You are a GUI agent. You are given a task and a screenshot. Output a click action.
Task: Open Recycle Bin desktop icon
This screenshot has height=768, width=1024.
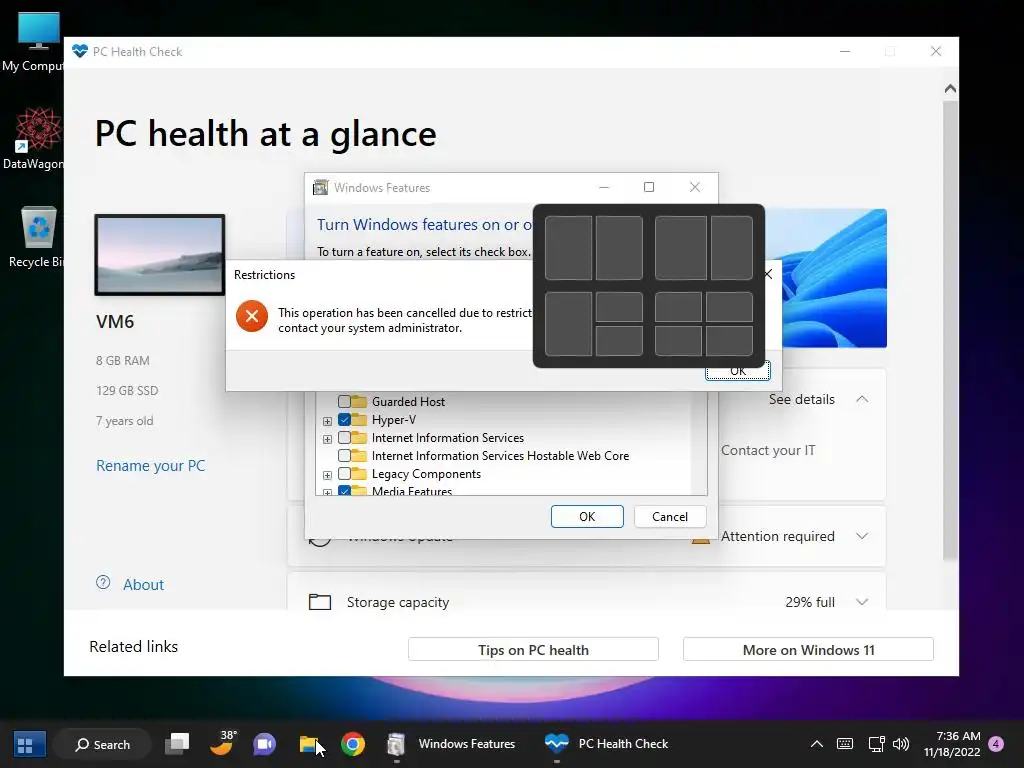[37, 236]
